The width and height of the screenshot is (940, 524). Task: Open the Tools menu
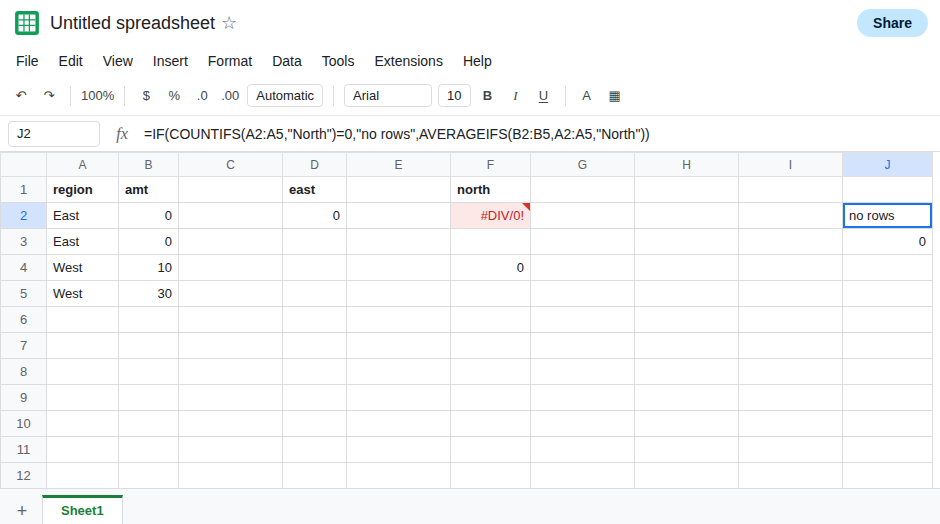point(338,61)
